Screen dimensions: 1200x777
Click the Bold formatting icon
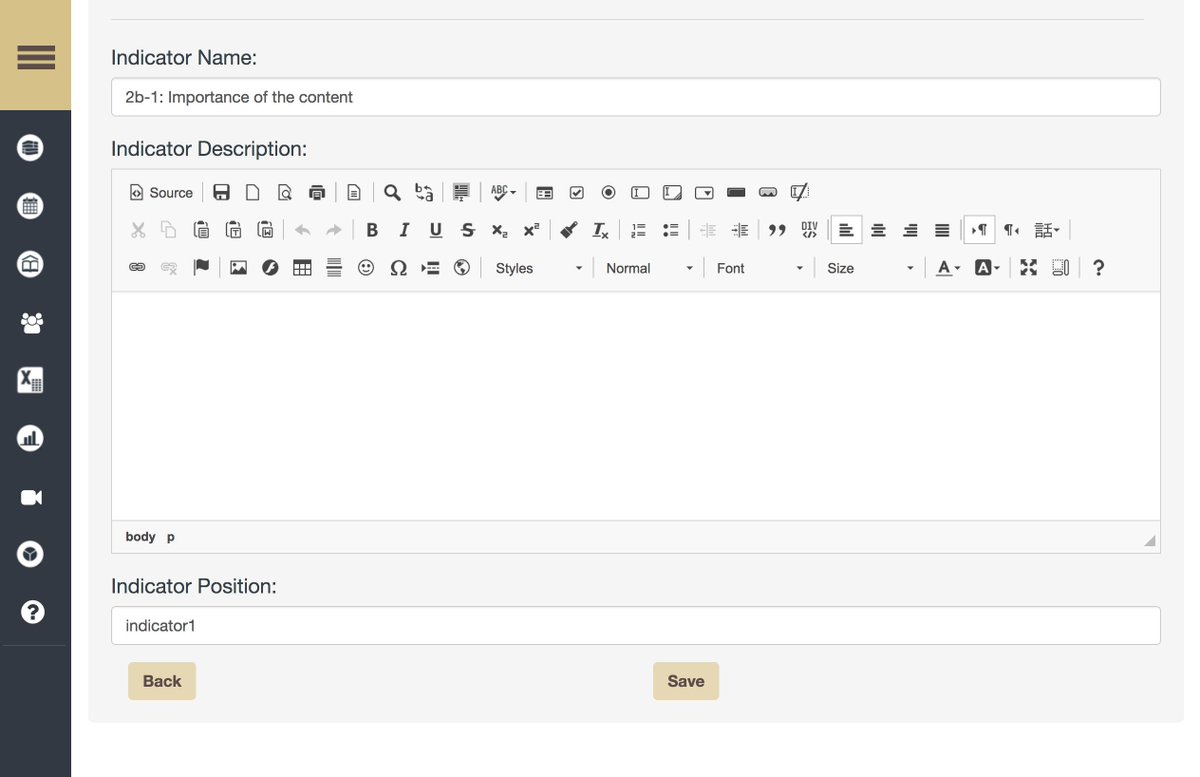click(x=372, y=230)
